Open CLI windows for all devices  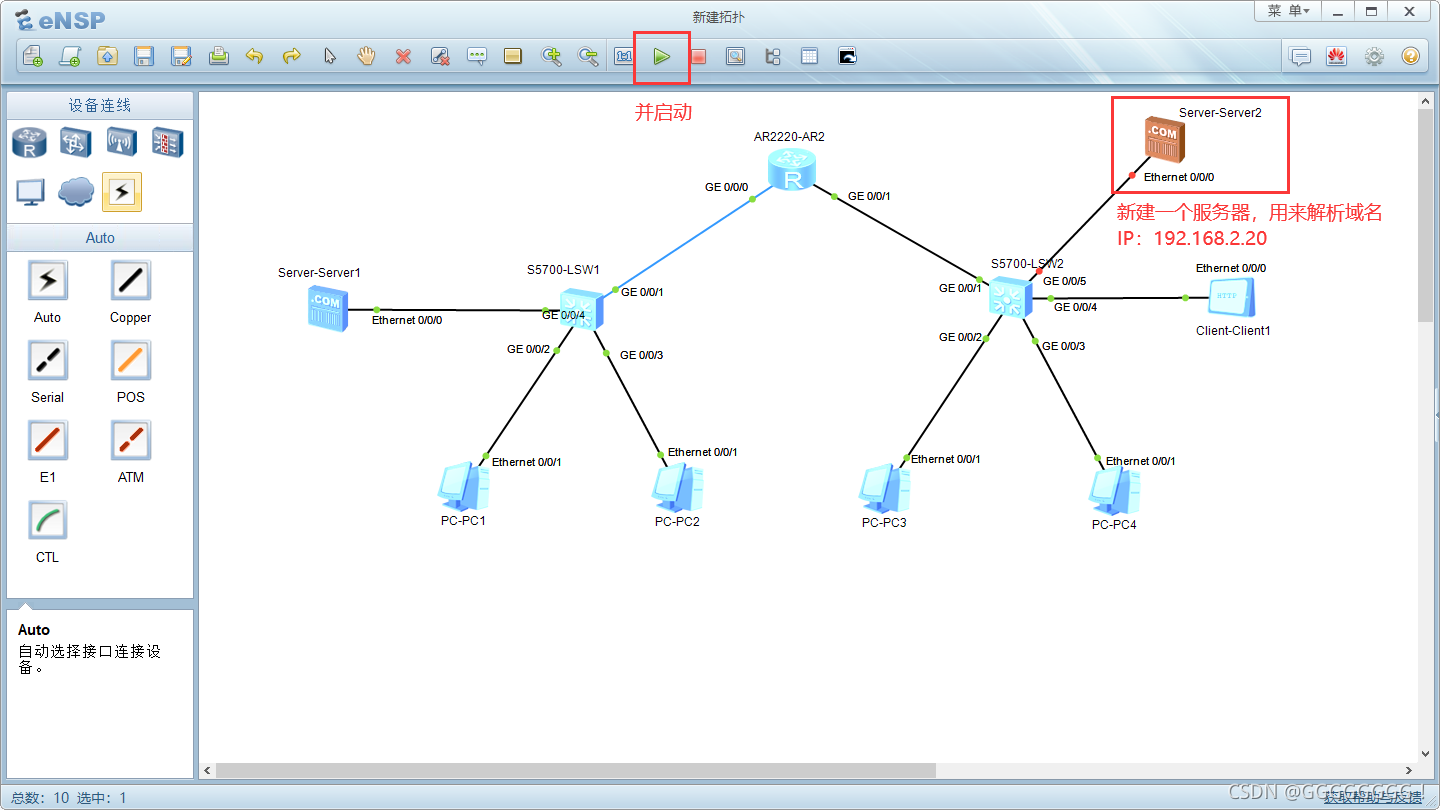(x=847, y=56)
